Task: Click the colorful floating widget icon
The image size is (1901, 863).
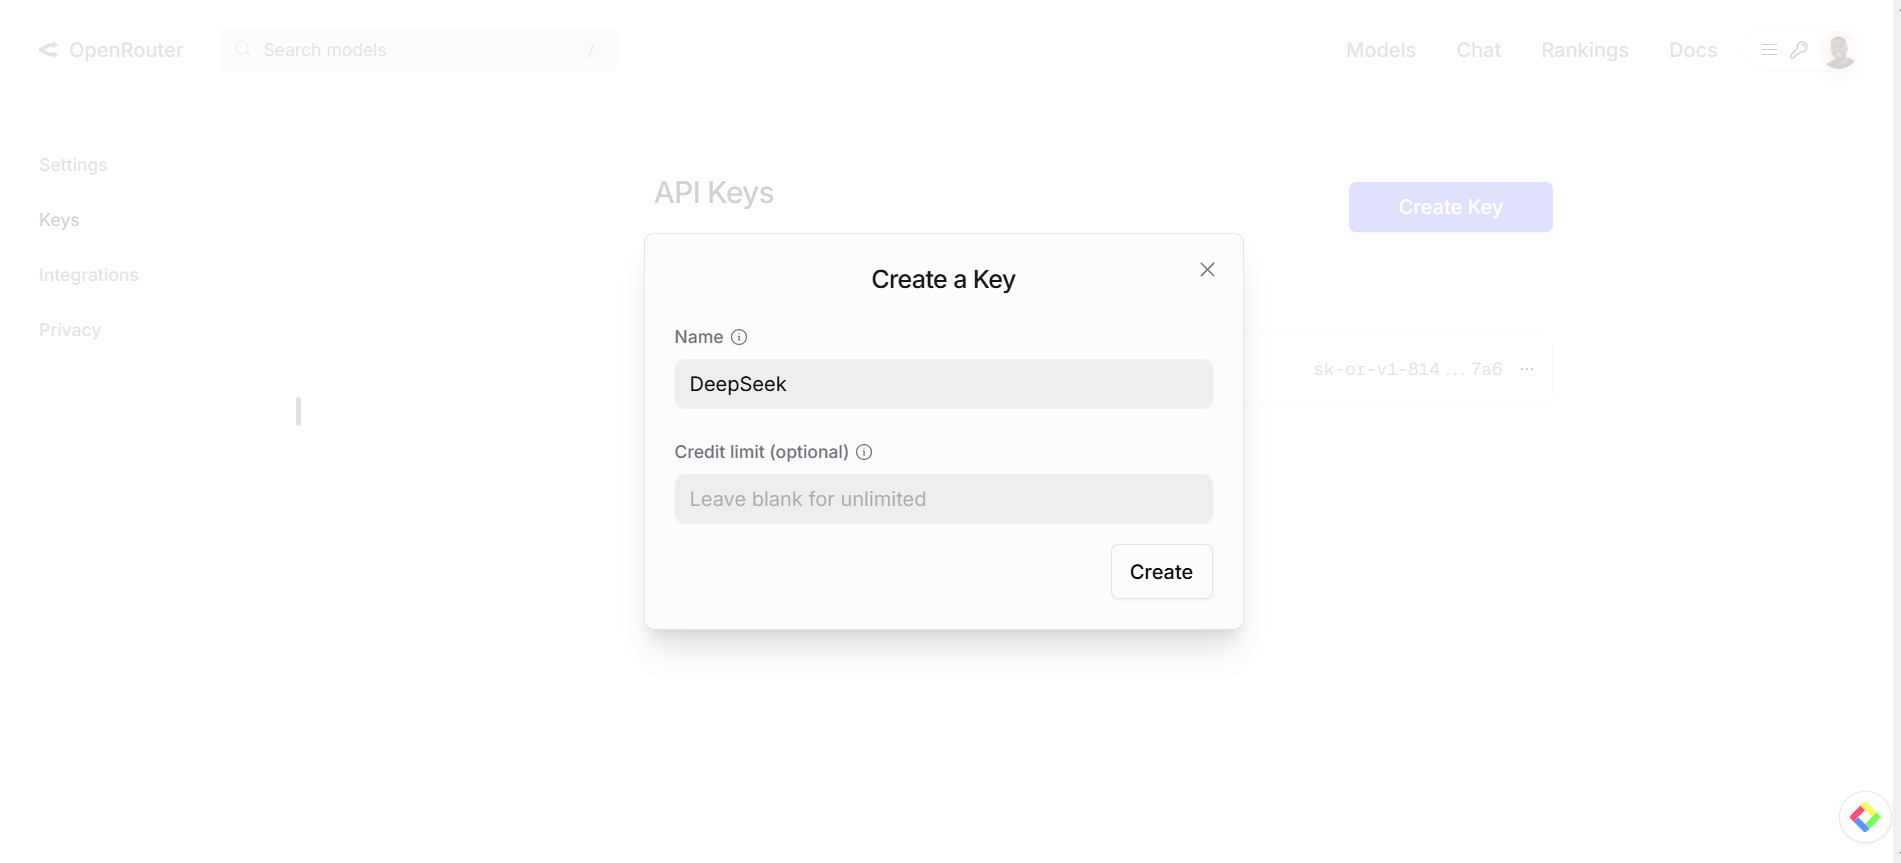Action: pos(1865,817)
